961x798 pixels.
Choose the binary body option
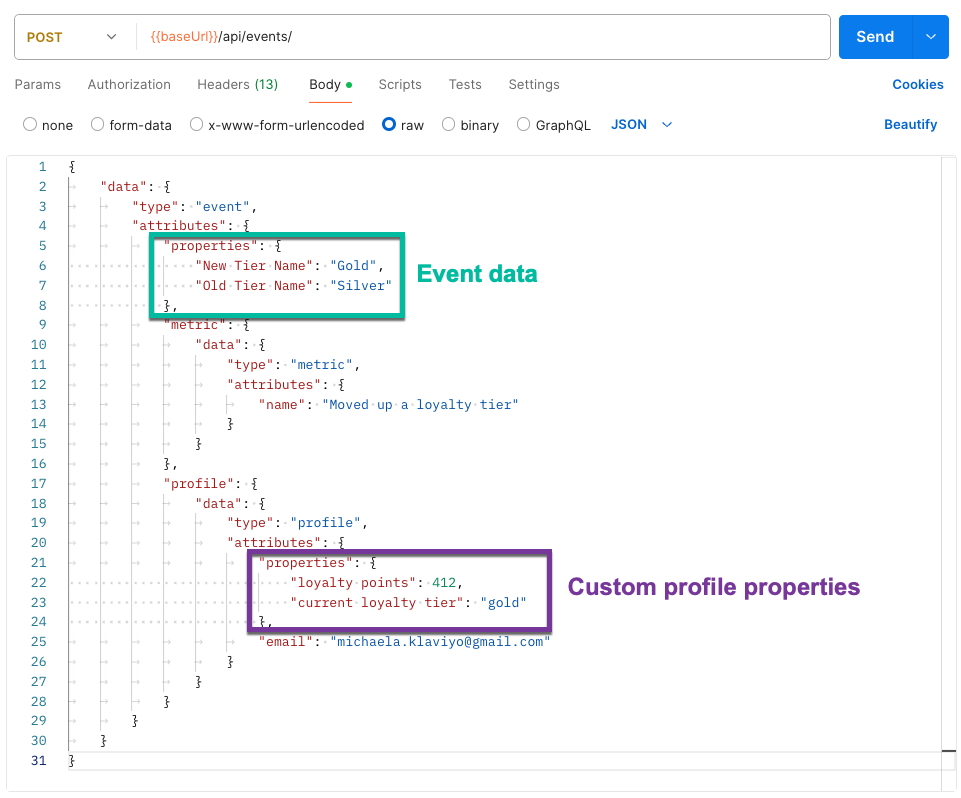449,124
